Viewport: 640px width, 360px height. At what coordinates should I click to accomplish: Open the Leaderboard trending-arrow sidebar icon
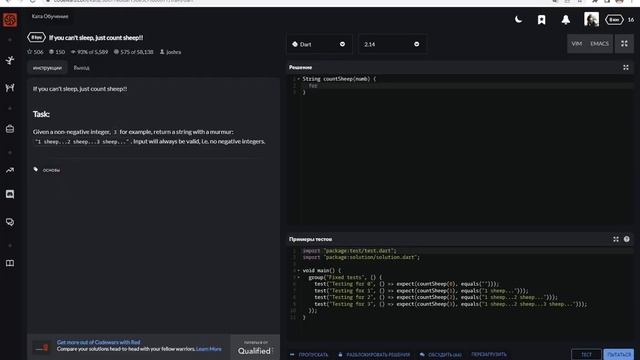[10, 170]
